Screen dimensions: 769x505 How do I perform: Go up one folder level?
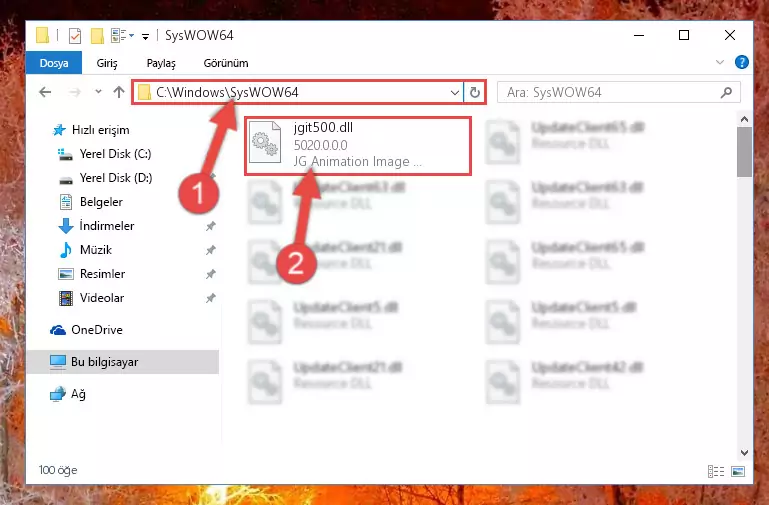119,92
